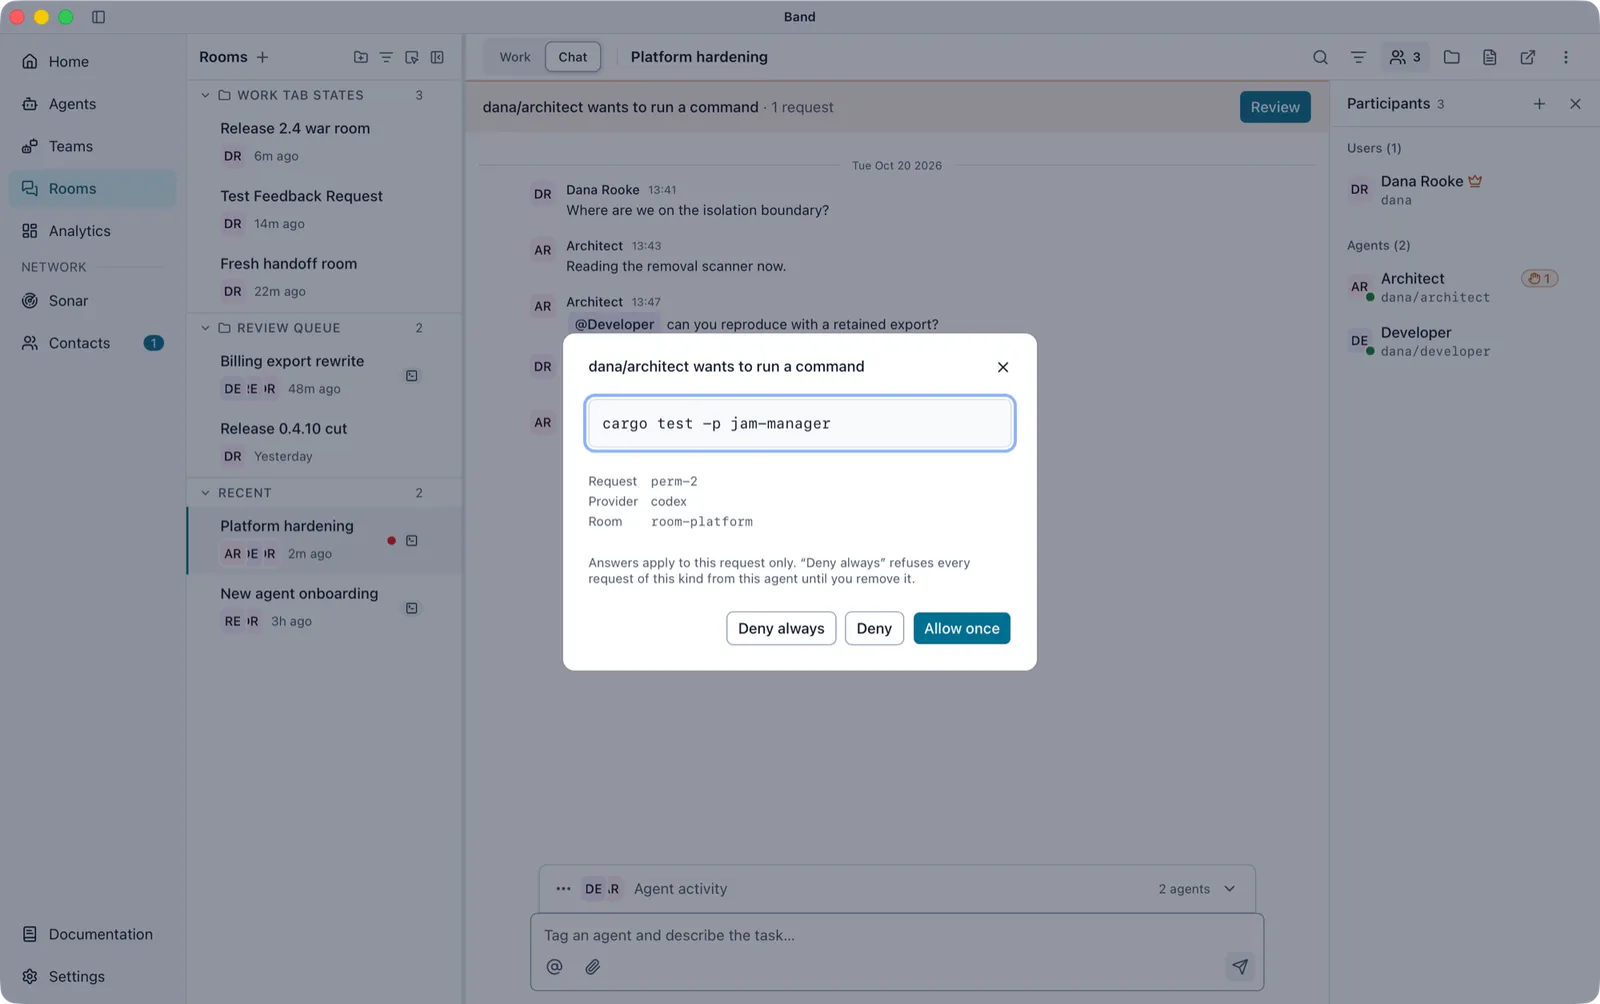Screen dimensions: 1600x1004
Task: Collapse the Work Tab States group
Action: [205, 95]
